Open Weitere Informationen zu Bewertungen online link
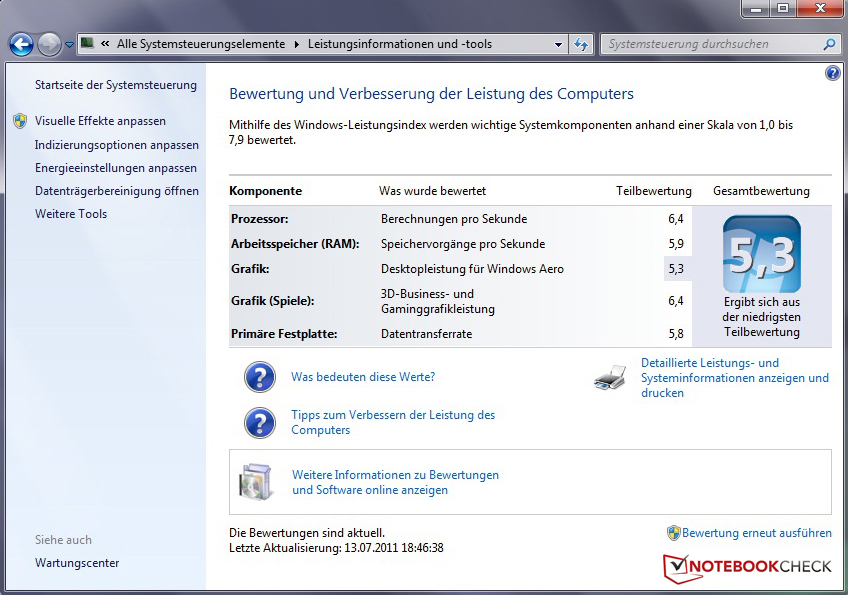Screen dimensions: 848x595 point(395,482)
